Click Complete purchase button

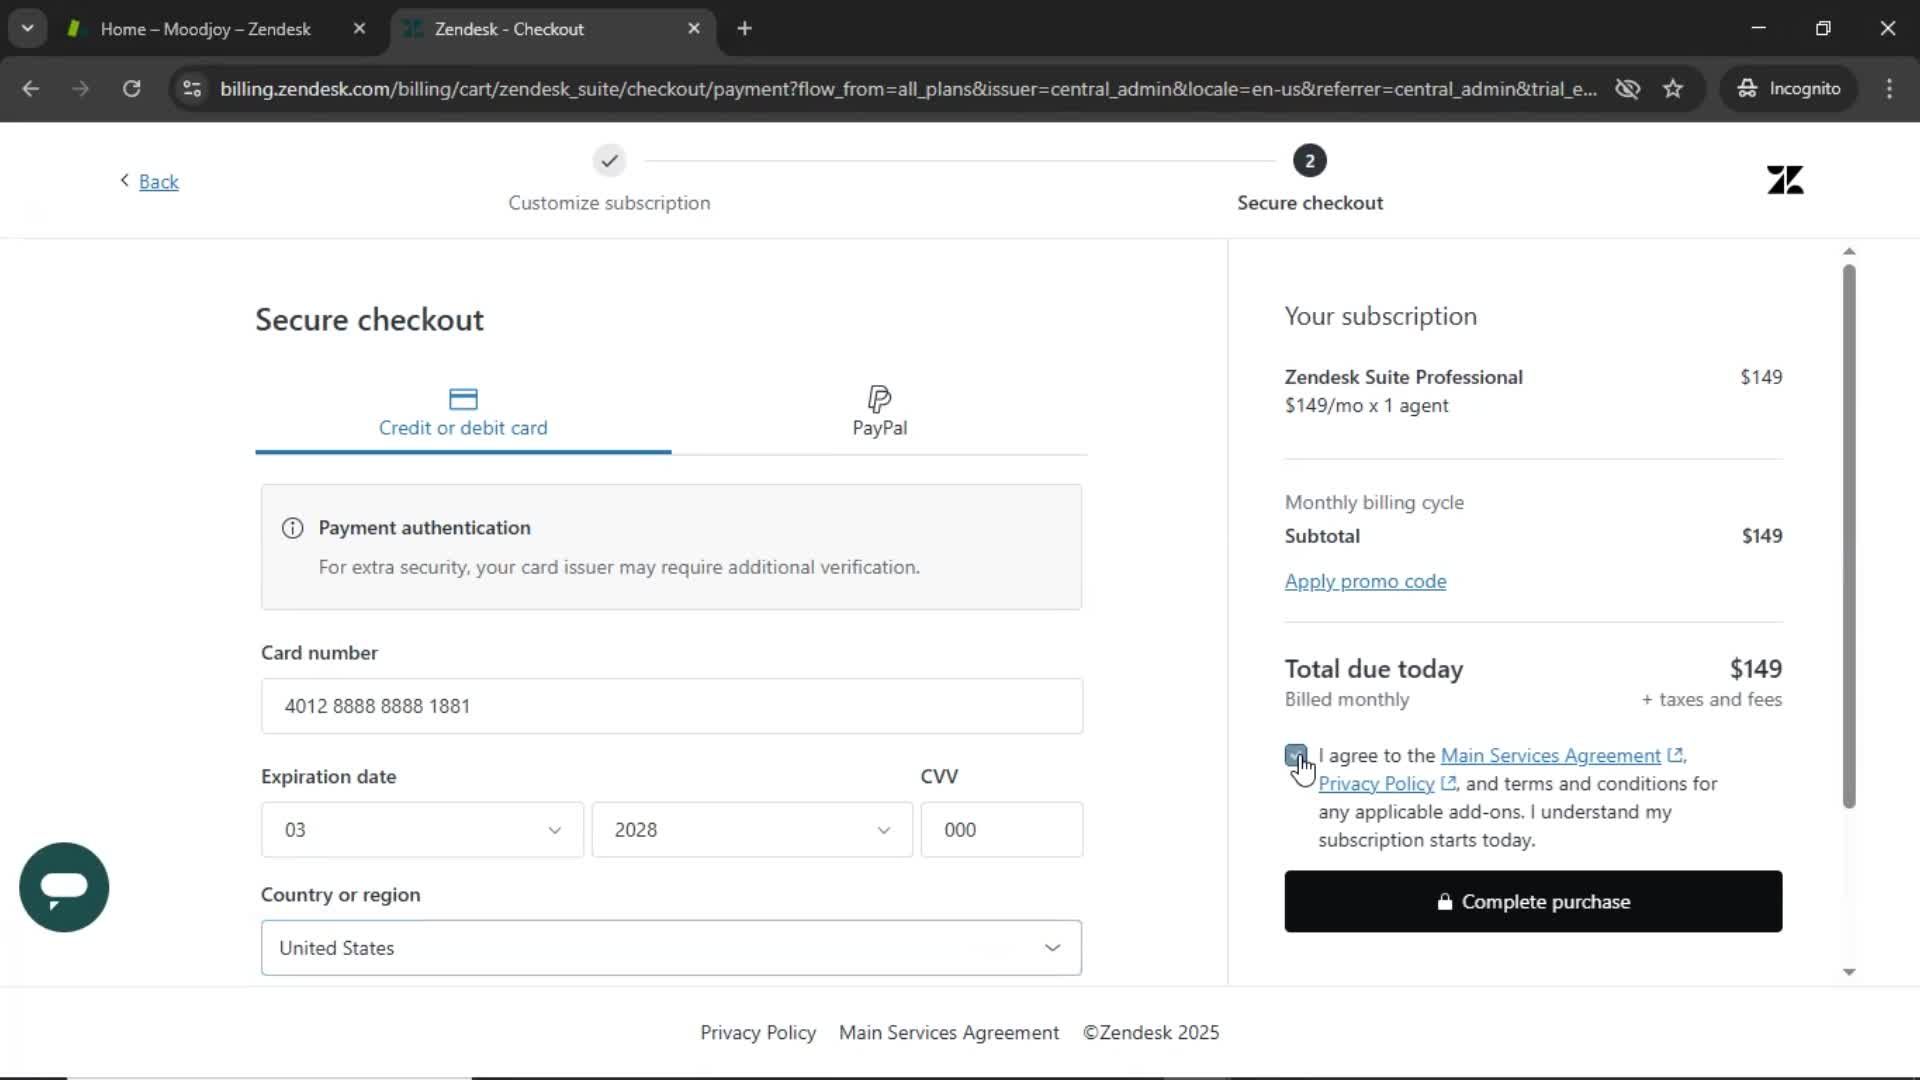point(1533,901)
